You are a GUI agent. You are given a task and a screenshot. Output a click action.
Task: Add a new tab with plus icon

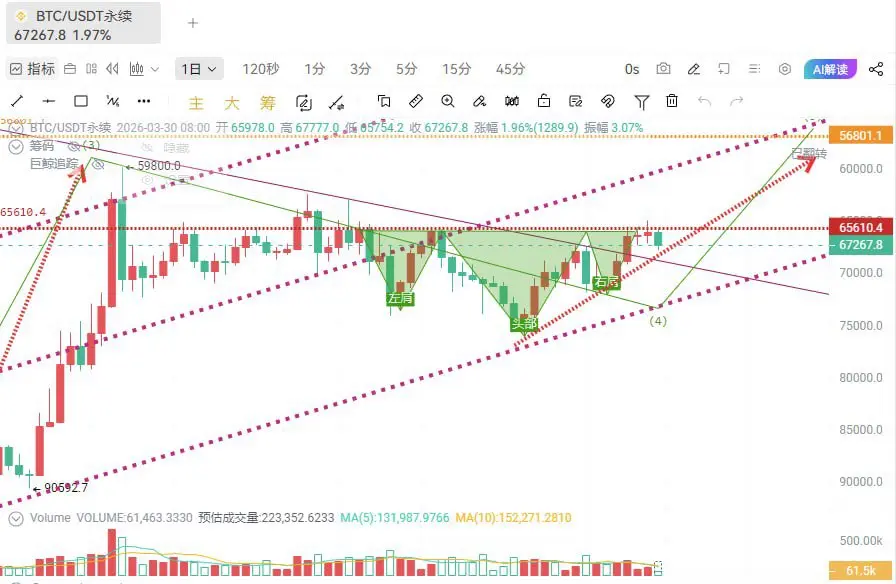(193, 23)
